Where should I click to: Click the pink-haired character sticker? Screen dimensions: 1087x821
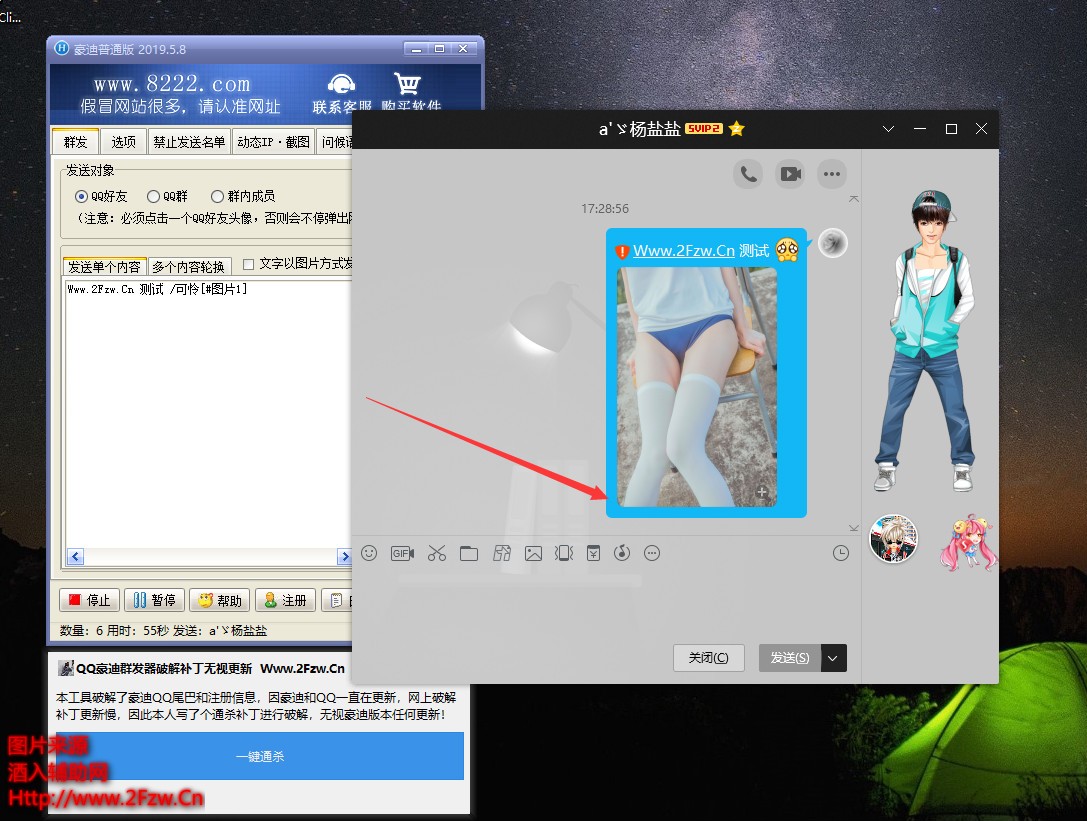pos(968,542)
